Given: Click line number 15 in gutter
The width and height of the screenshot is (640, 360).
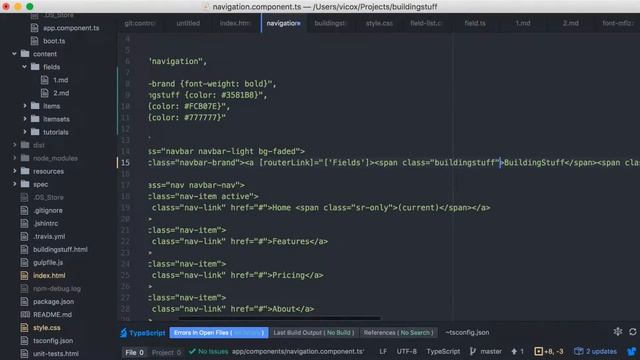Looking at the screenshot, I should [x=125, y=162].
